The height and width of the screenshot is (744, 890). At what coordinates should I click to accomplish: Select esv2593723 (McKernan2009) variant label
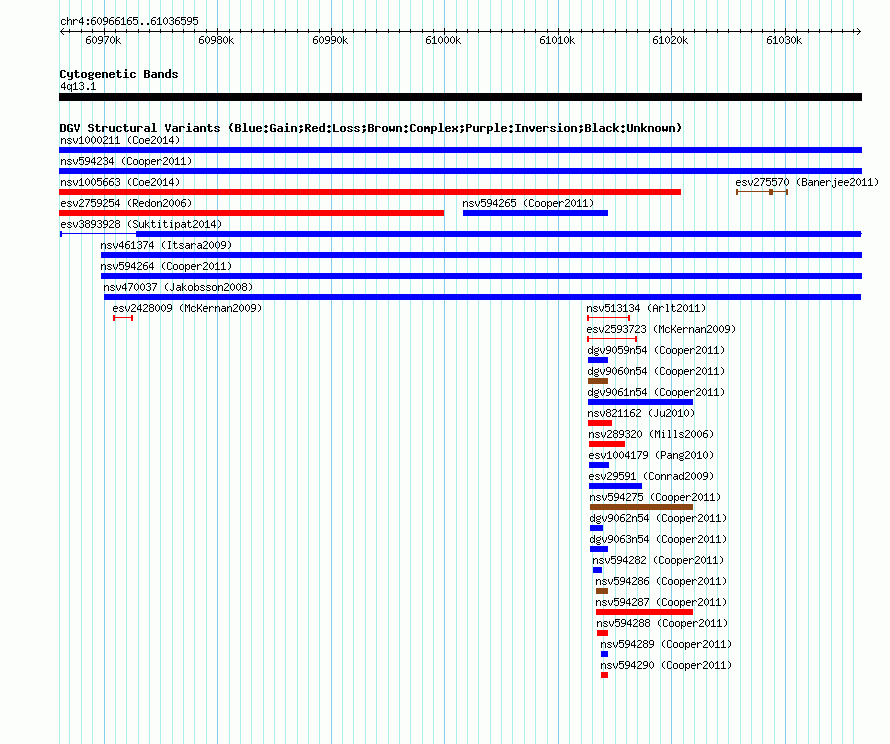click(x=661, y=329)
